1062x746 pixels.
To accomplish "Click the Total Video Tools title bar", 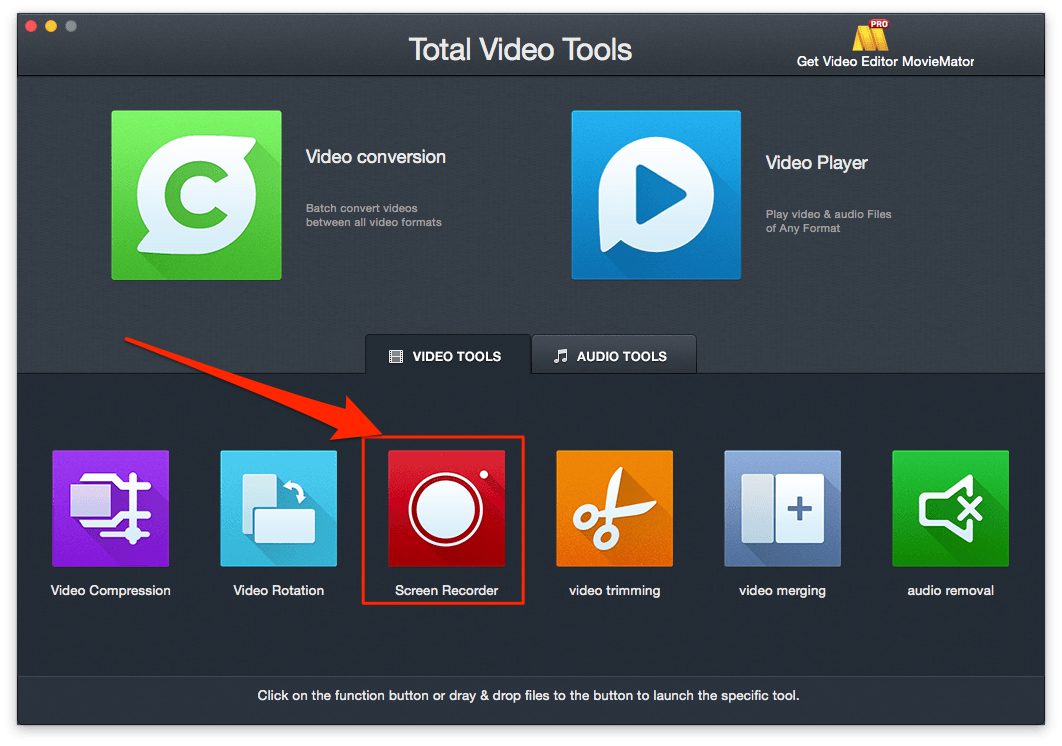I will tap(520, 48).
